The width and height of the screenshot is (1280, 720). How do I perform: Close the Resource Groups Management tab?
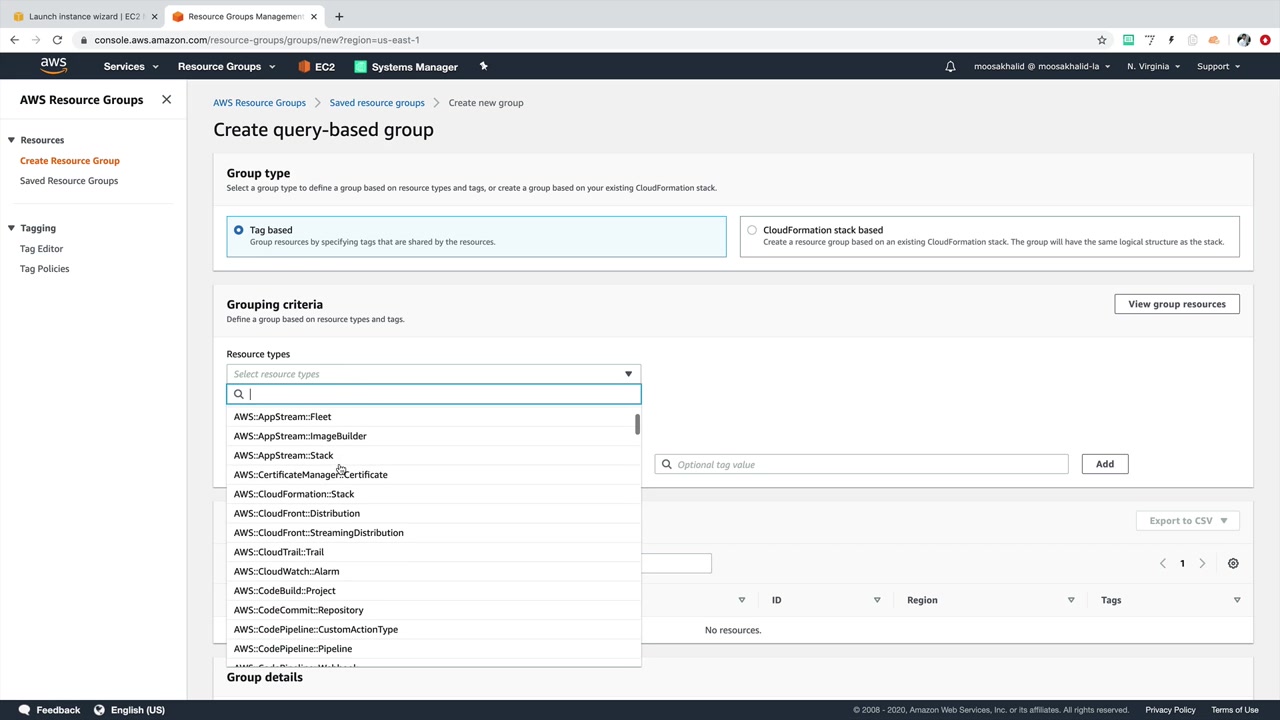pos(314,16)
